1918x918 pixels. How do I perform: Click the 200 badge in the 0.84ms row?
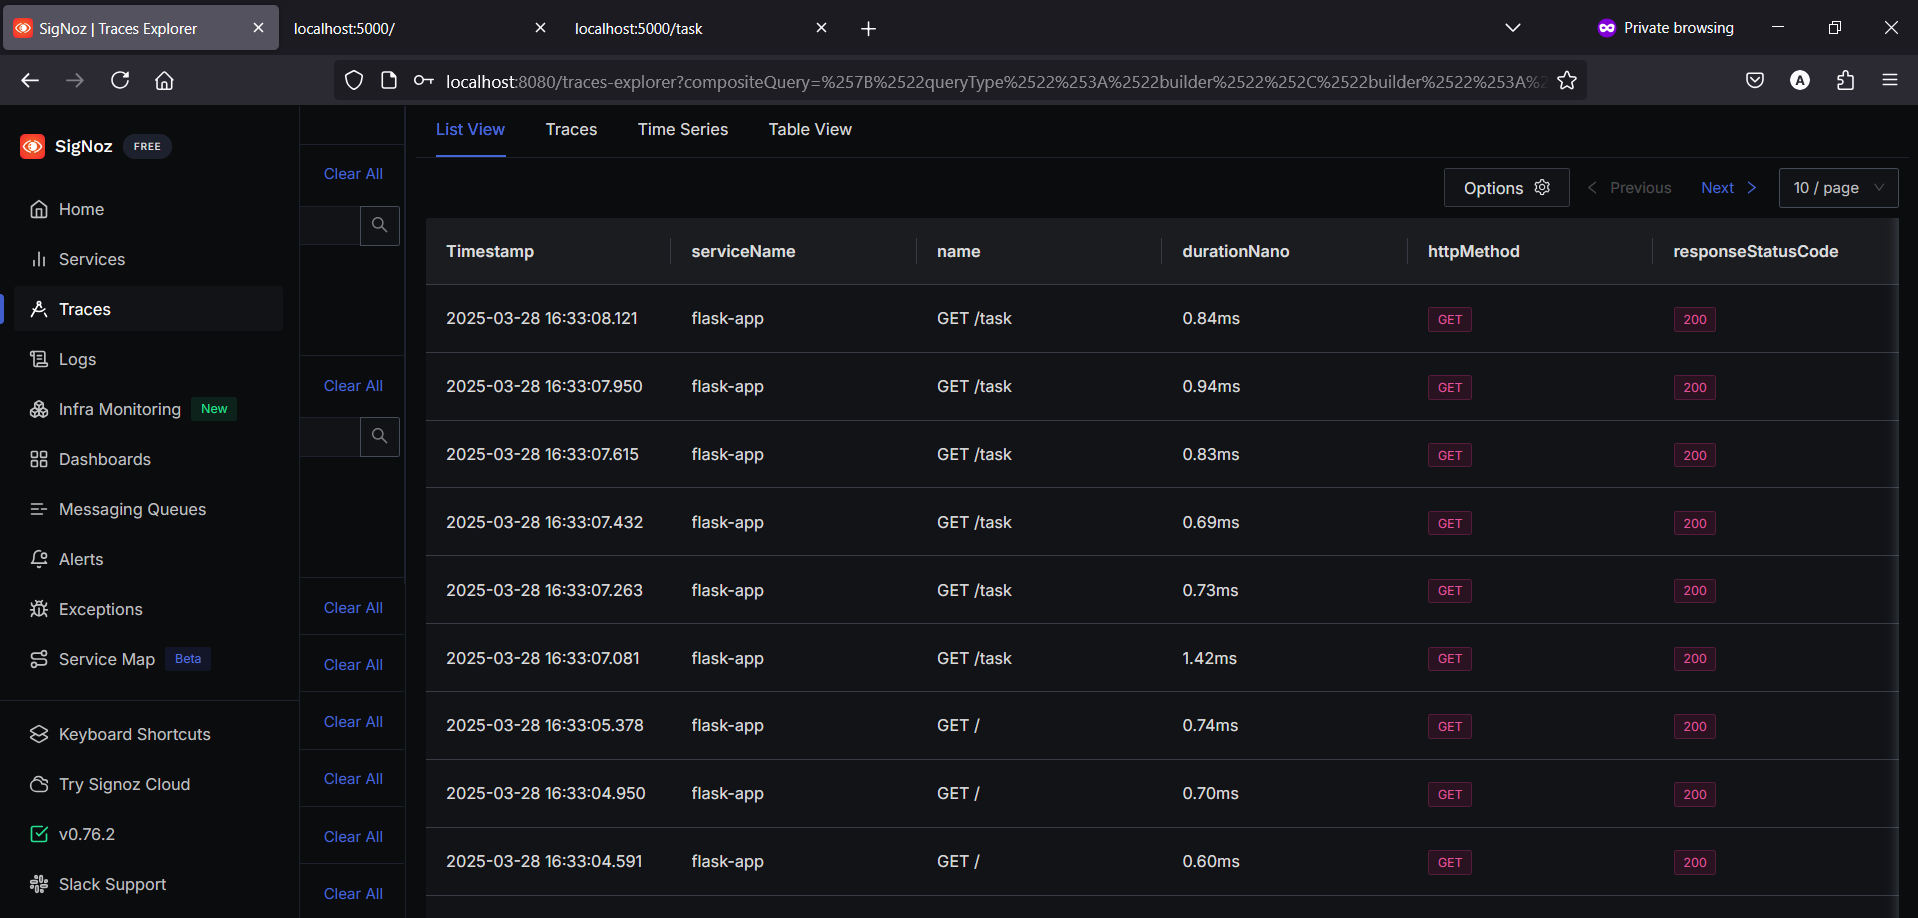[x=1695, y=320]
